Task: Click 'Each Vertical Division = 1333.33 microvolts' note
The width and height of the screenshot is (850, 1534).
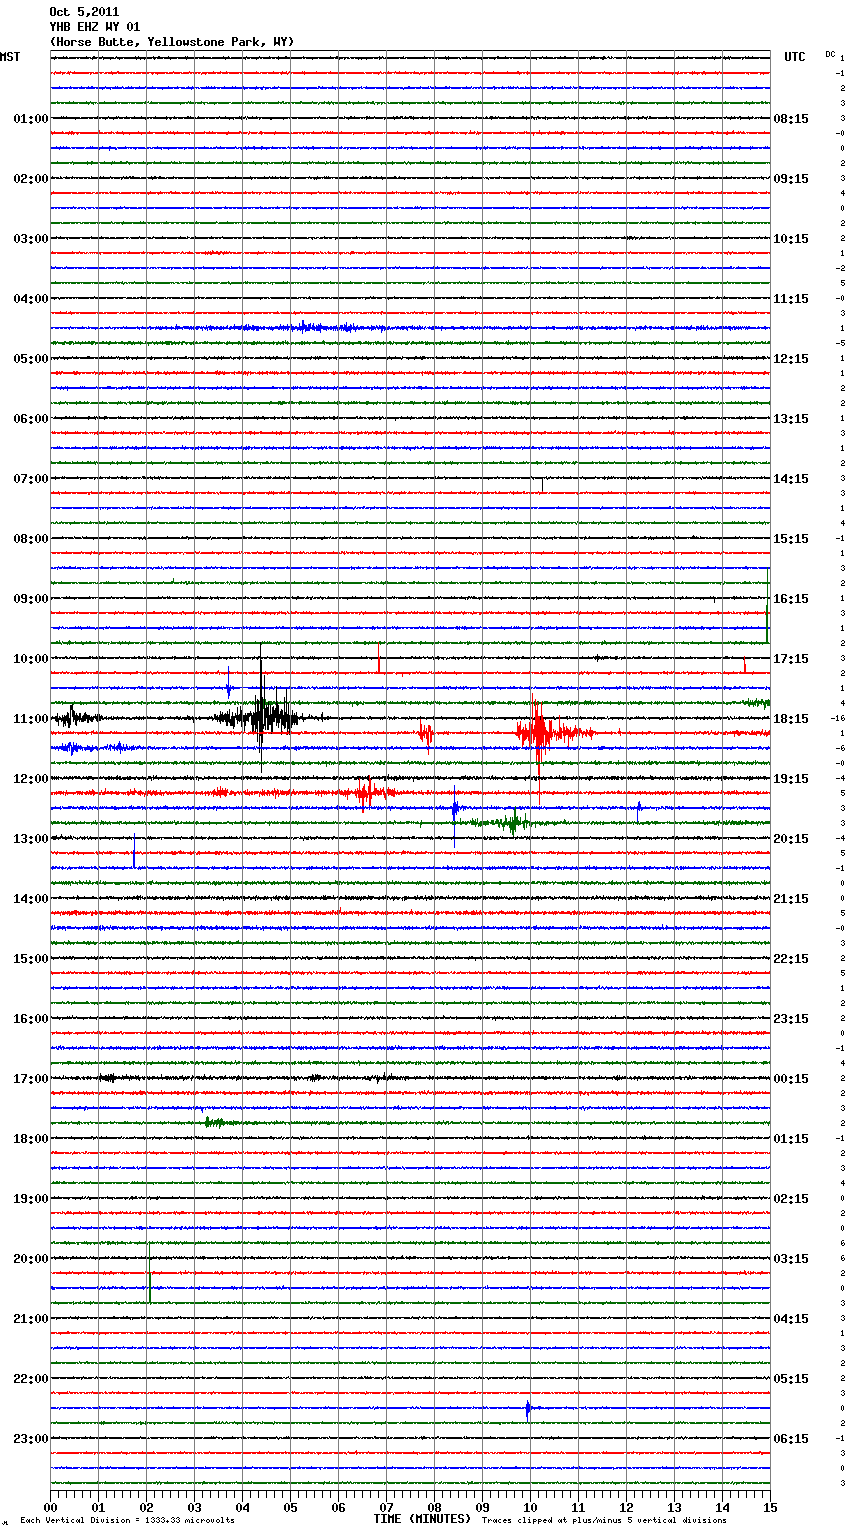Action: 127,1521
